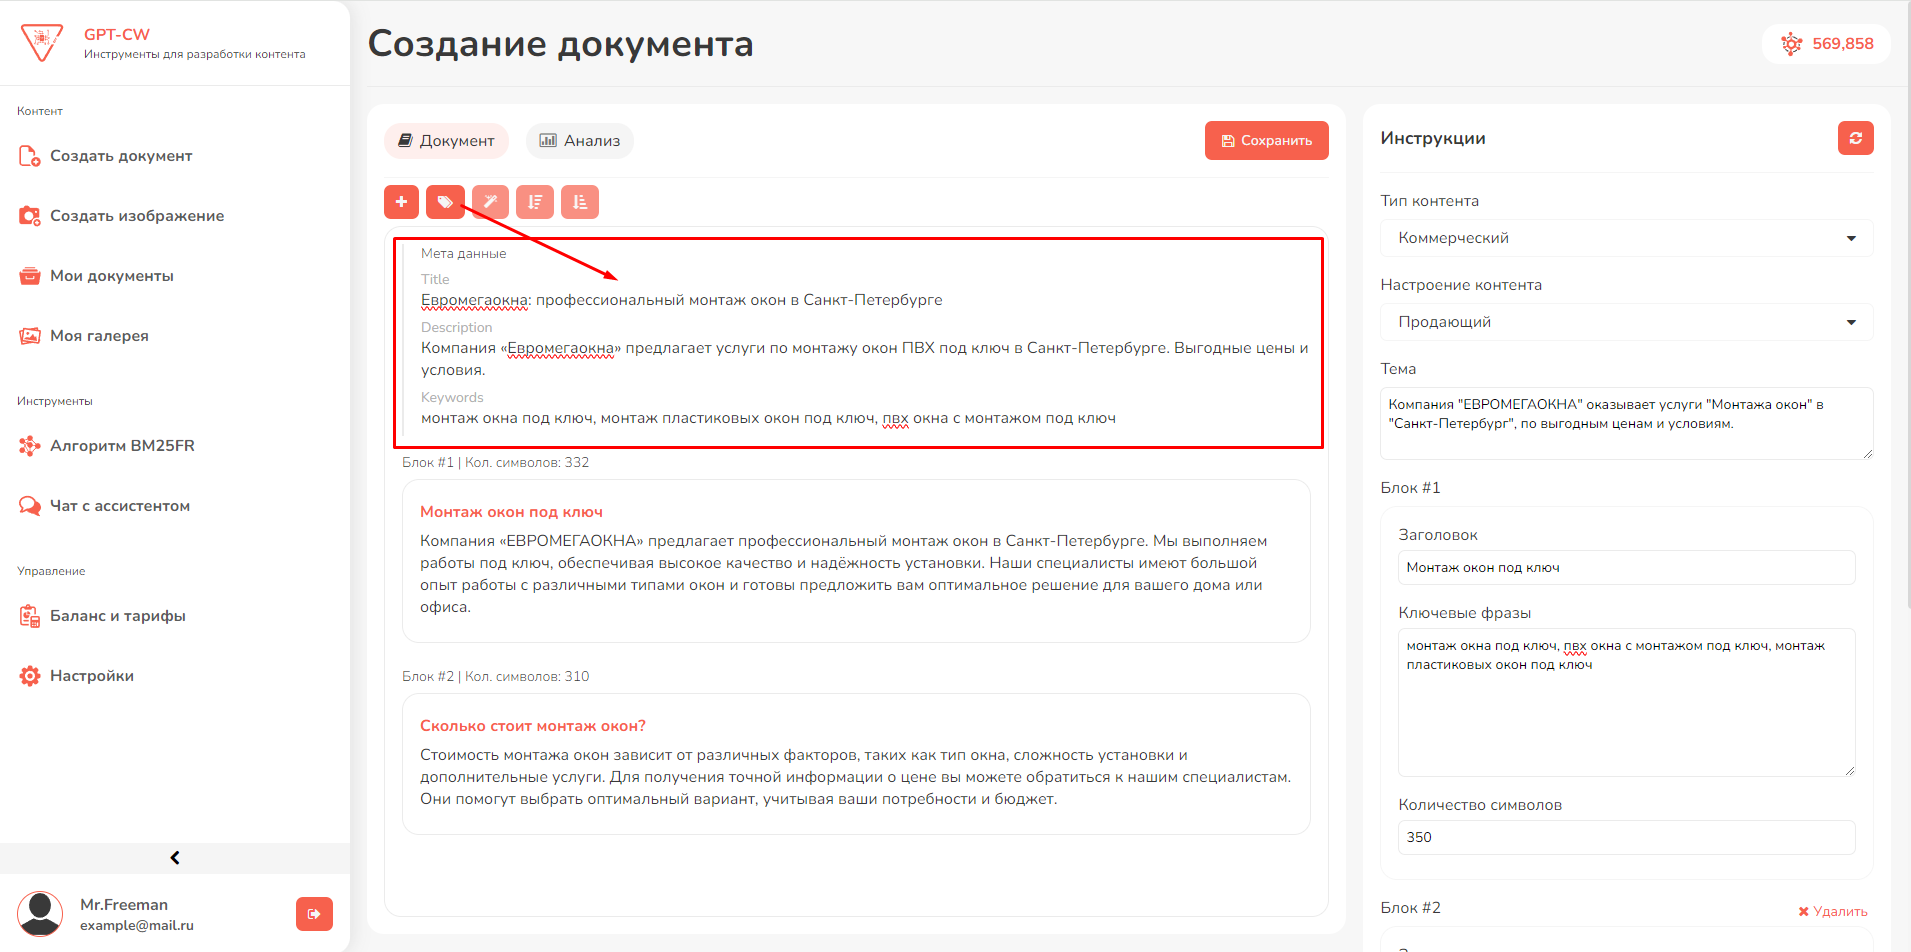Click Блок #1 paragraph text
This screenshot has width=1911, height=952.
[x=844, y=574]
